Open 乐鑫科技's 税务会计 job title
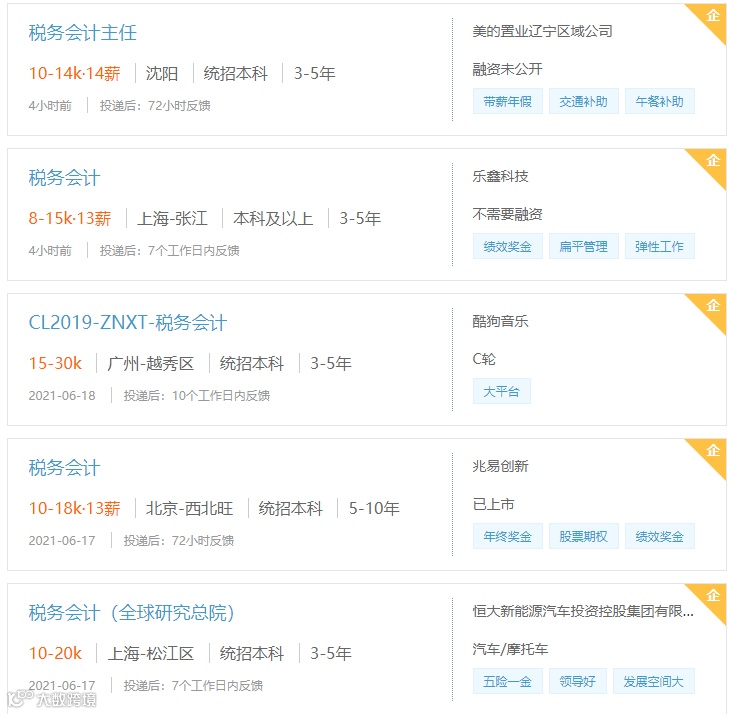 [64, 178]
